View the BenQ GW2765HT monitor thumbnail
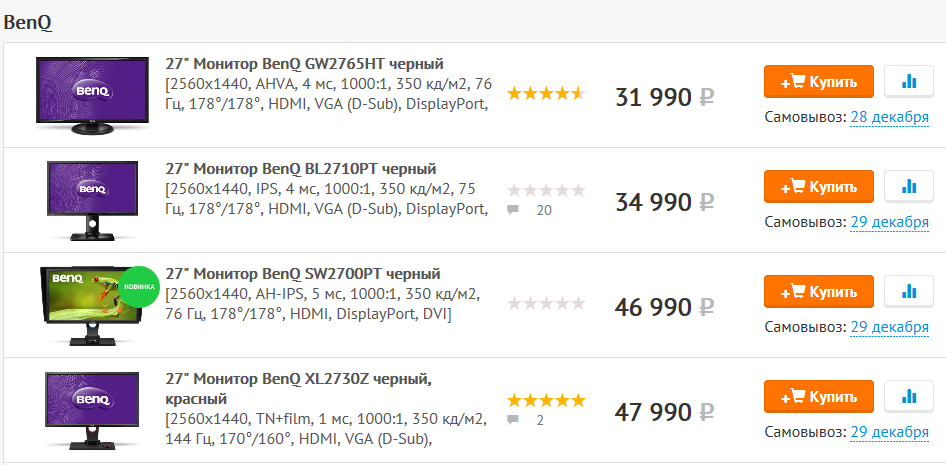The image size is (946, 465). [92, 96]
